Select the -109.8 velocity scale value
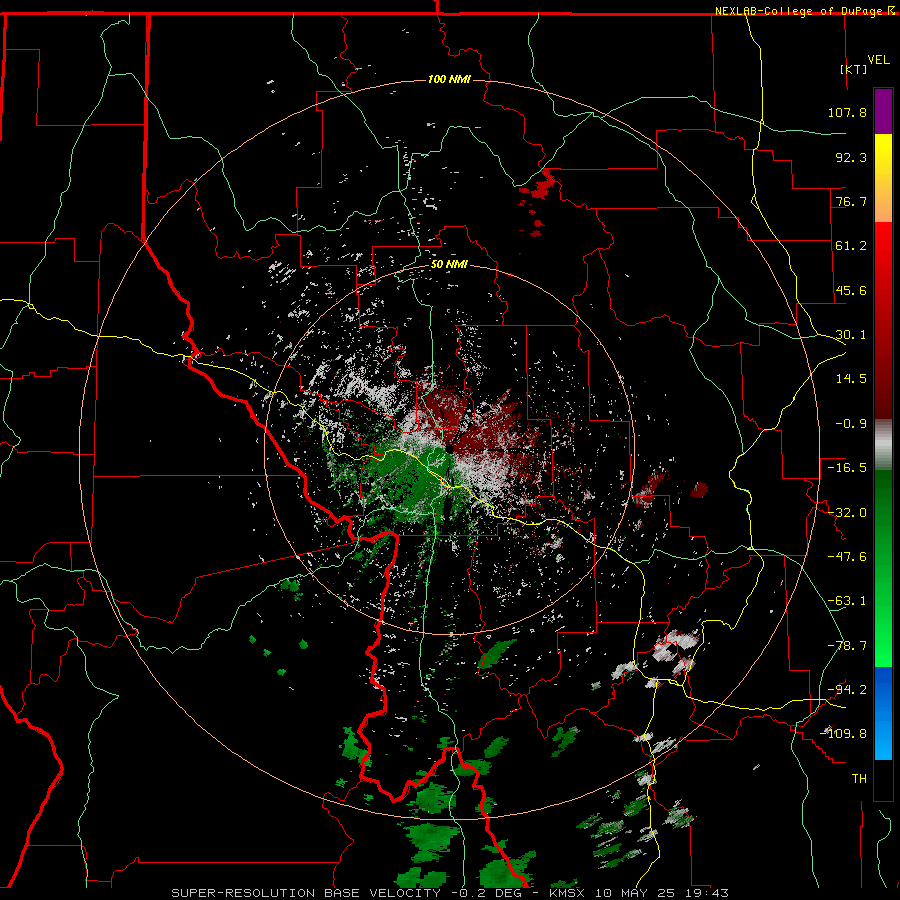The width and height of the screenshot is (900, 900). click(x=843, y=734)
